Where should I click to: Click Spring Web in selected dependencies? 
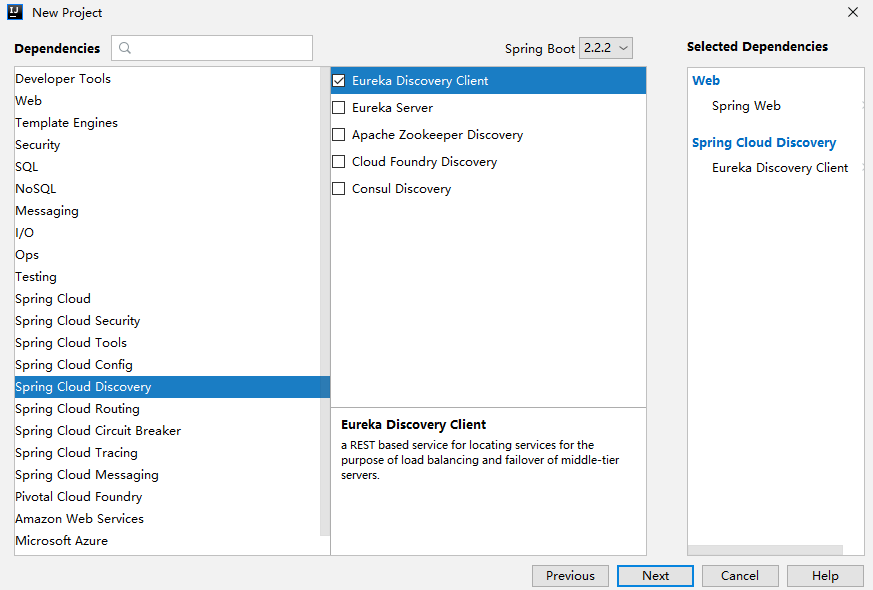point(746,106)
